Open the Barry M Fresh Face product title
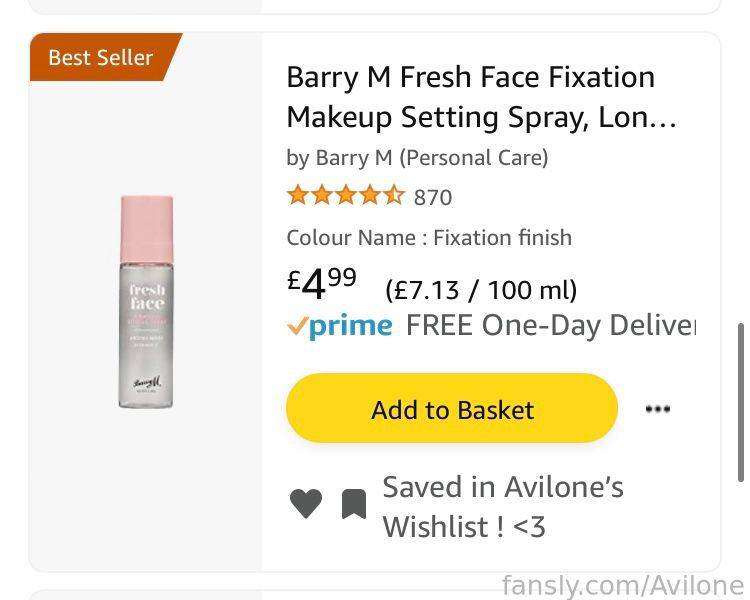The width and height of the screenshot is (750, 600). tap(481, 97)
